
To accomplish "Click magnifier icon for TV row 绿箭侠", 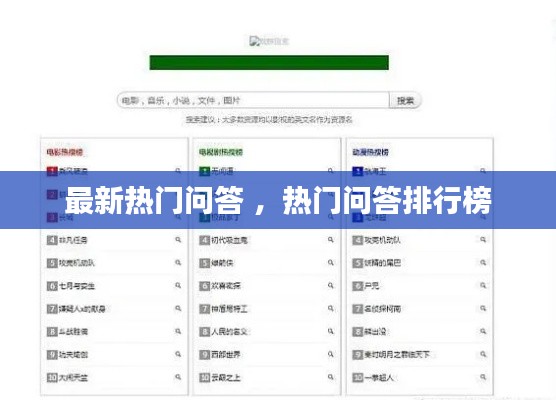I will point(330,263).
